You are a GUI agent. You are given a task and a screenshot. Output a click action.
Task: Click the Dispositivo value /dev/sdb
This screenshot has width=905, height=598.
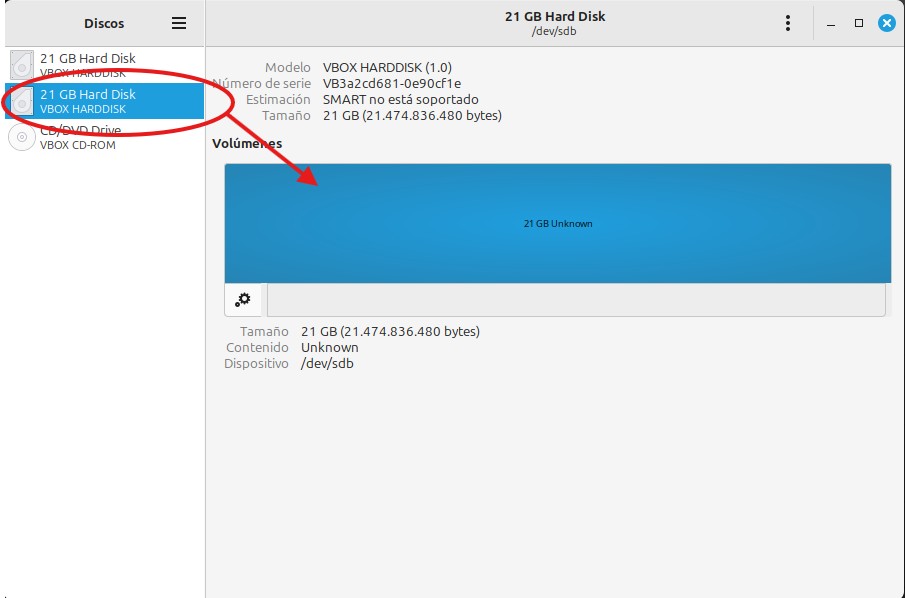327,364
